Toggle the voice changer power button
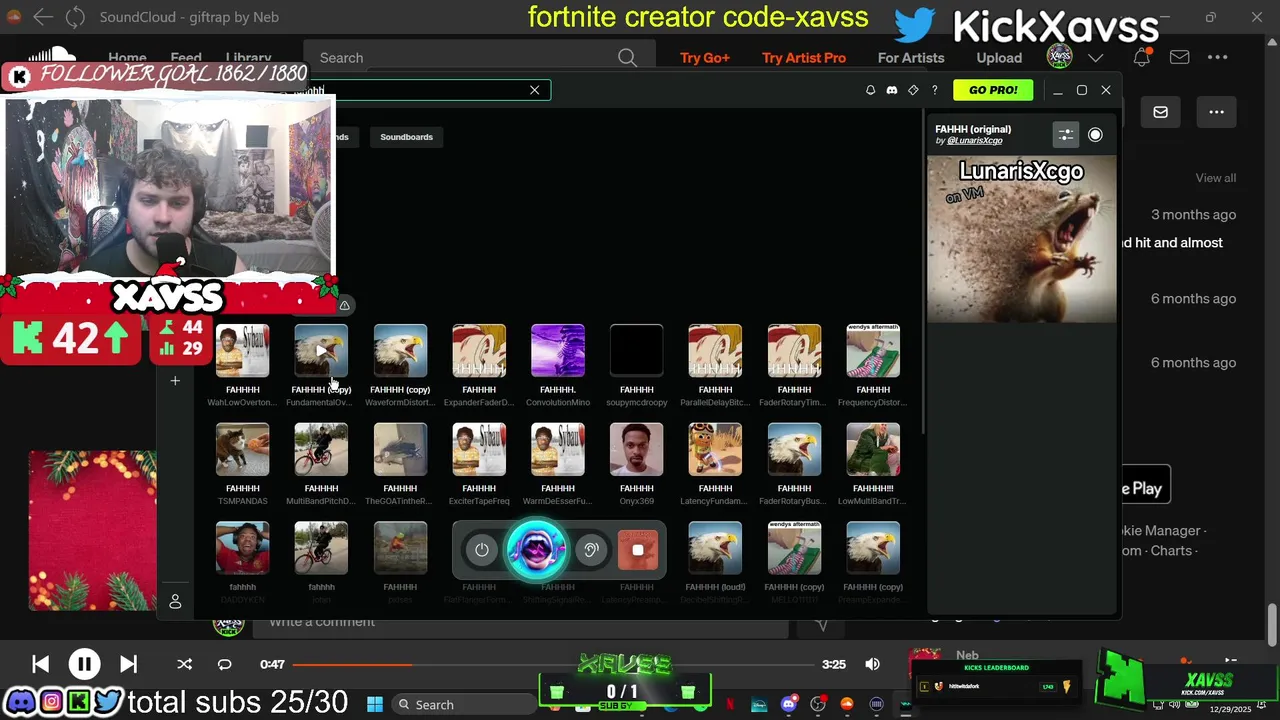The height and width of the screenshot is (720, 1280). pos(482,550)
